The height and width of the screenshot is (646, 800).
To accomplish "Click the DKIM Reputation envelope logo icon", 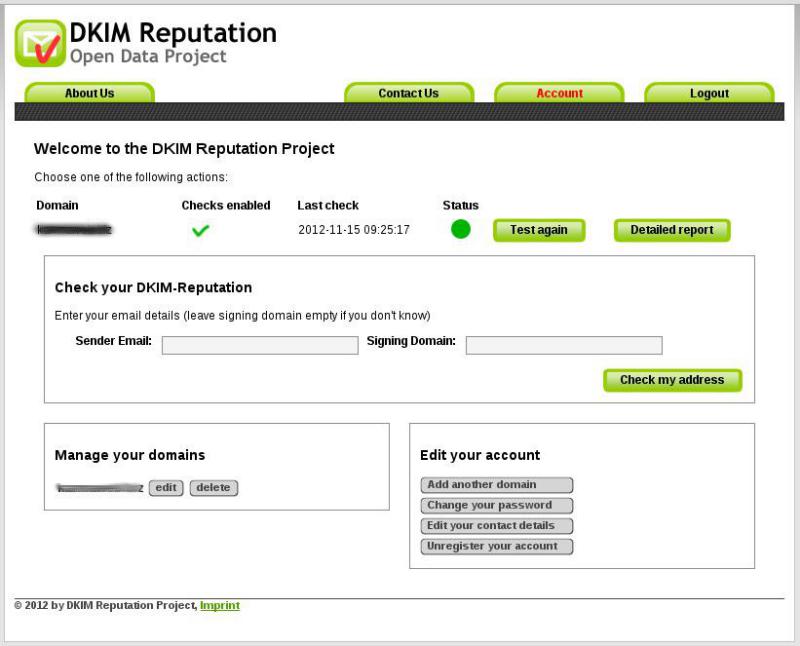I will [40, 42].
